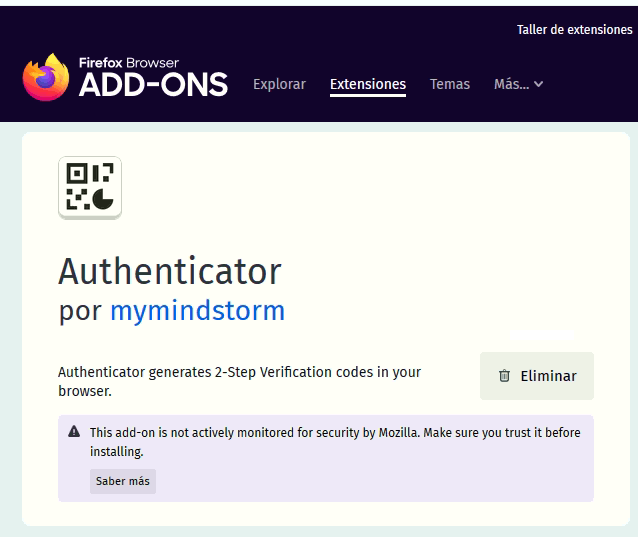Click the trash can icon
The image size is (638, 537).
tap(504, 376)
